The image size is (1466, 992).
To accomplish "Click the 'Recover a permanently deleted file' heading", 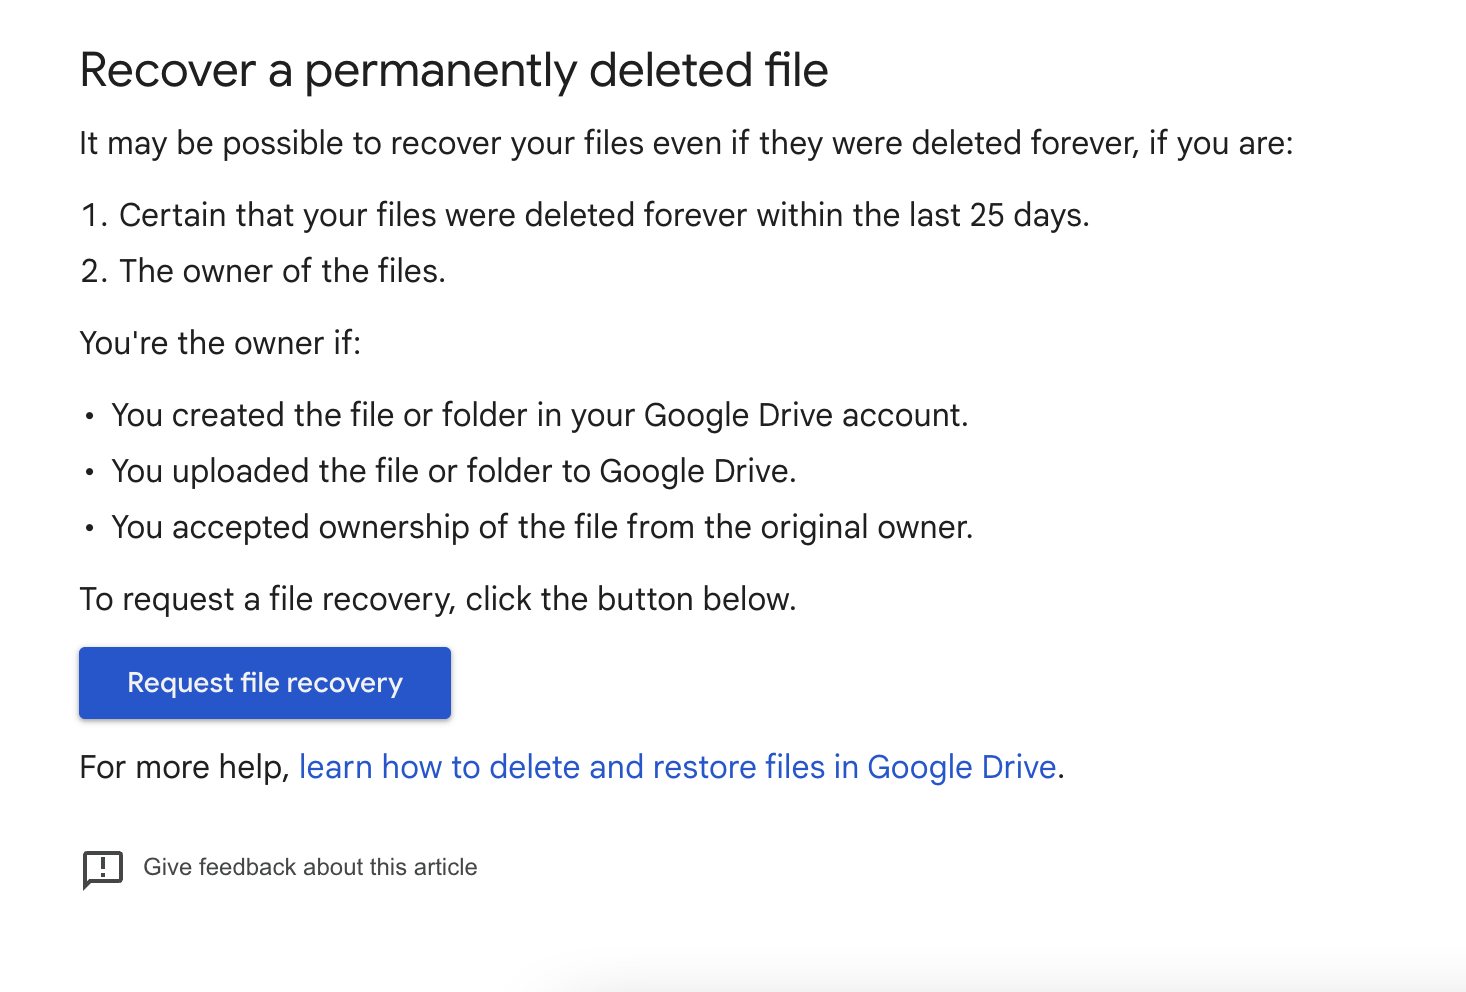I will click(453, 71).
